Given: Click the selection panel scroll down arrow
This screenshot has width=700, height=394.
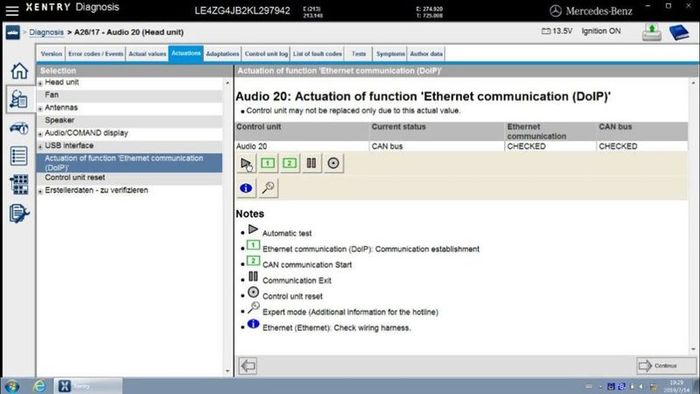Looking at the screenshot, I should (x=227, y=371).
